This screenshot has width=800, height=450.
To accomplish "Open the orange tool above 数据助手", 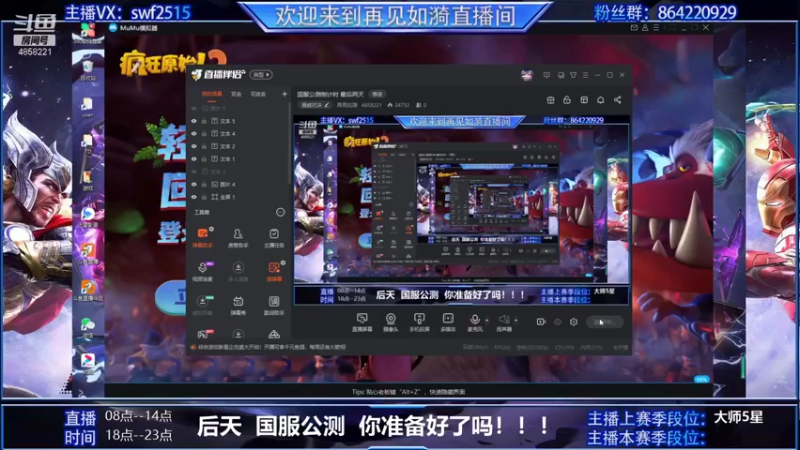I will [x=274, y=271].
